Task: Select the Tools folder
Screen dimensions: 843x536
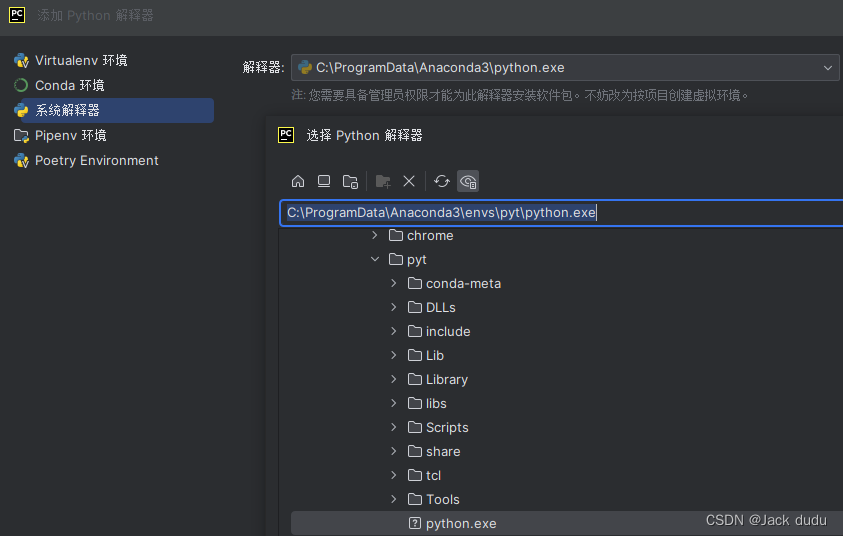Action: coord(433,499)
